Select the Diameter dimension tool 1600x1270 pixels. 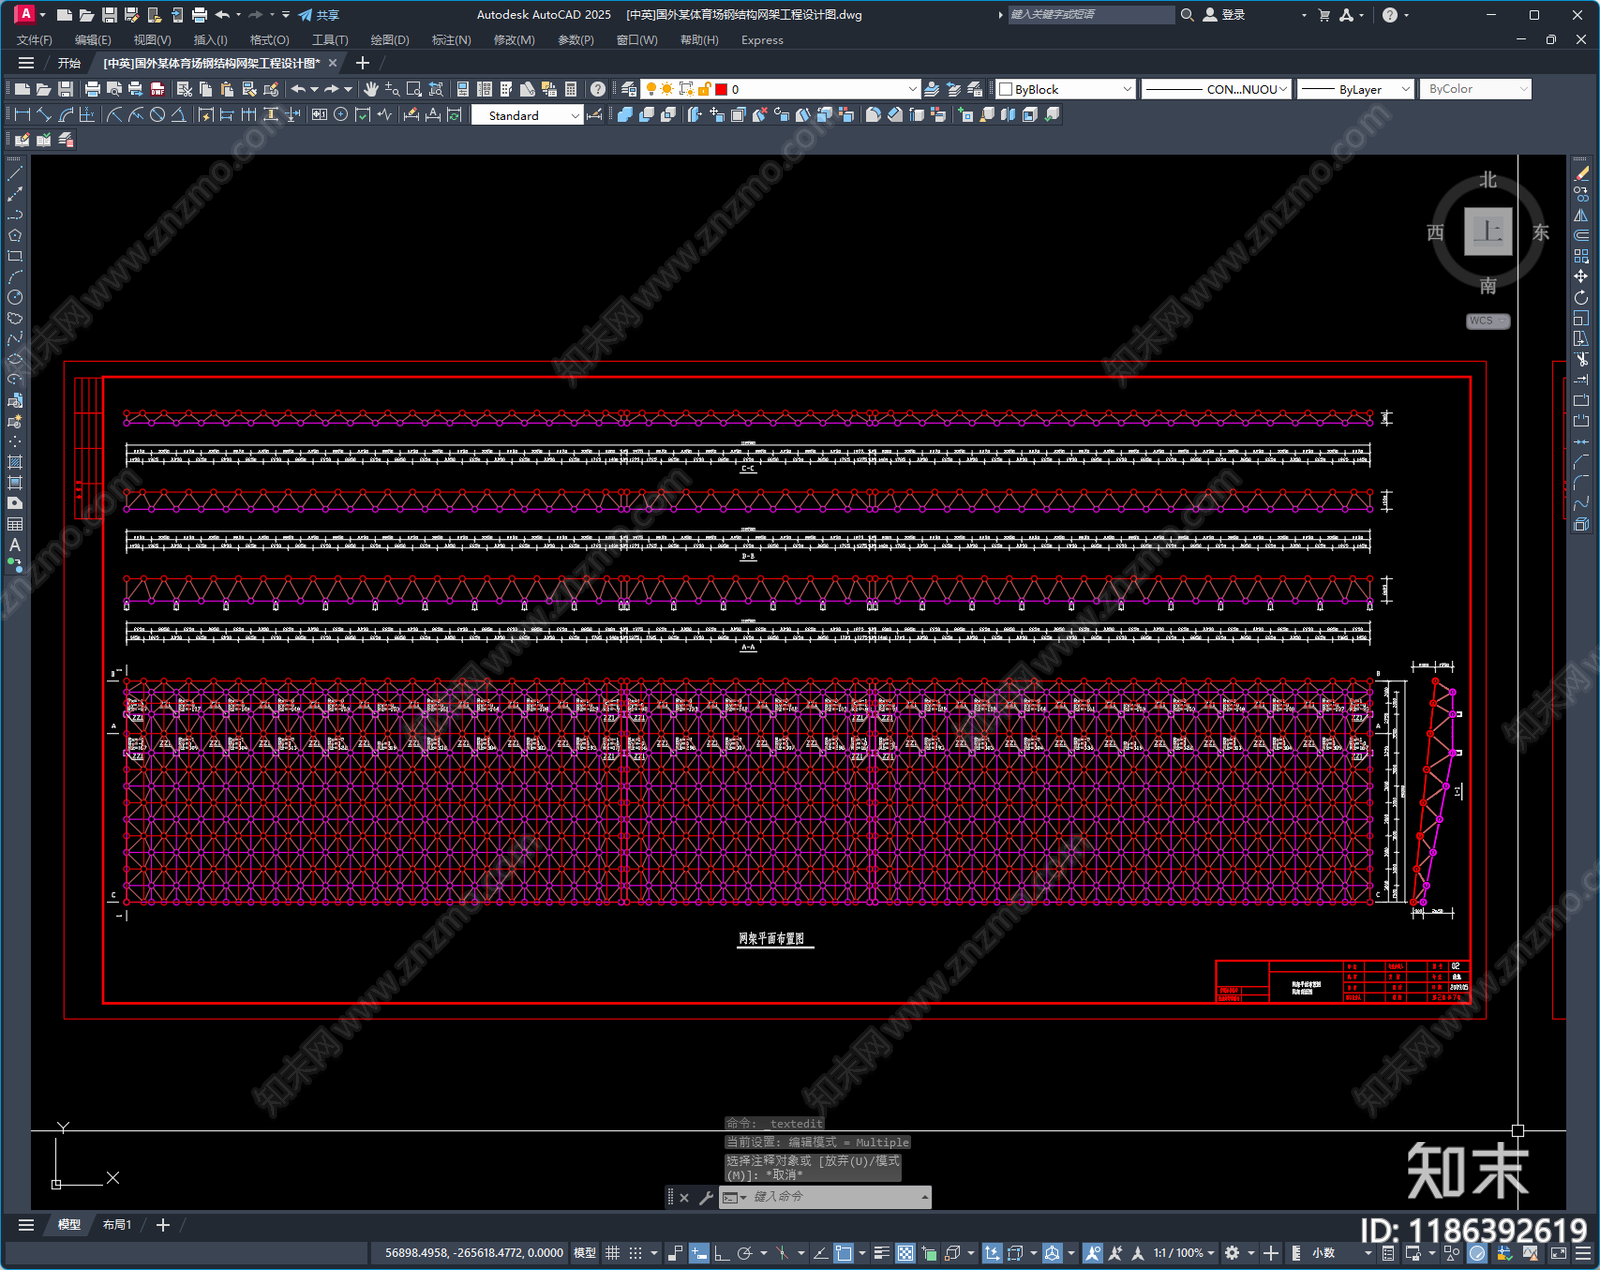(x=157, y=115)
